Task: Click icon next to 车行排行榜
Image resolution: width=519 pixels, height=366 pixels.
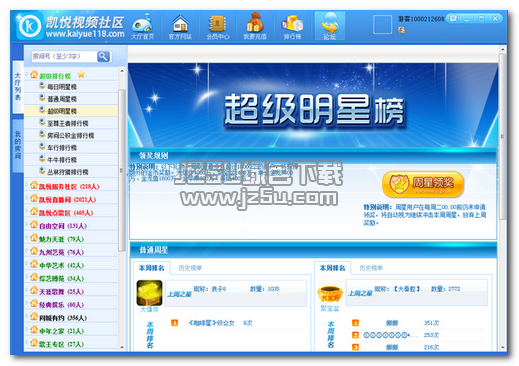Action: (42, 147)
